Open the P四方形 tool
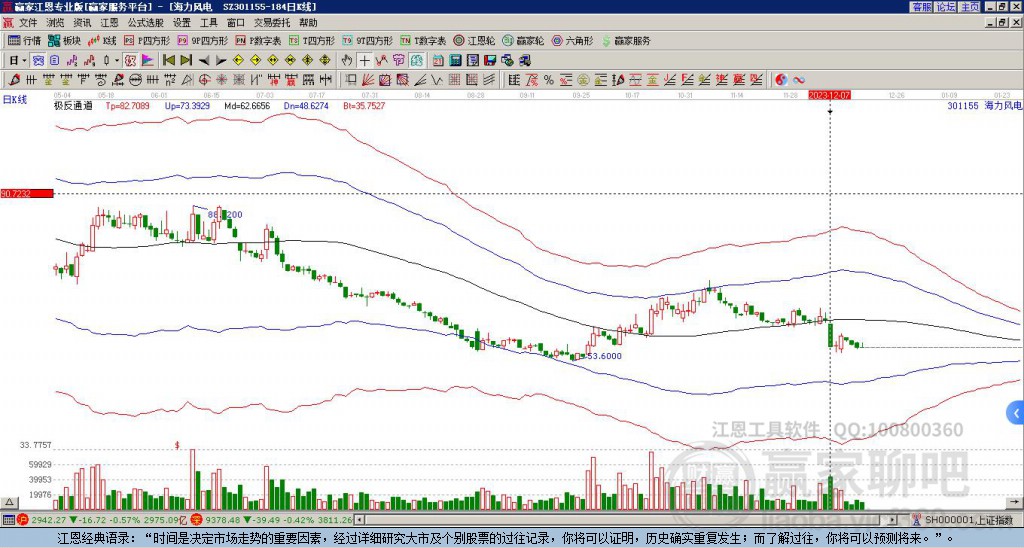This screenshot has width=1024, height=548. pos(147,40)
